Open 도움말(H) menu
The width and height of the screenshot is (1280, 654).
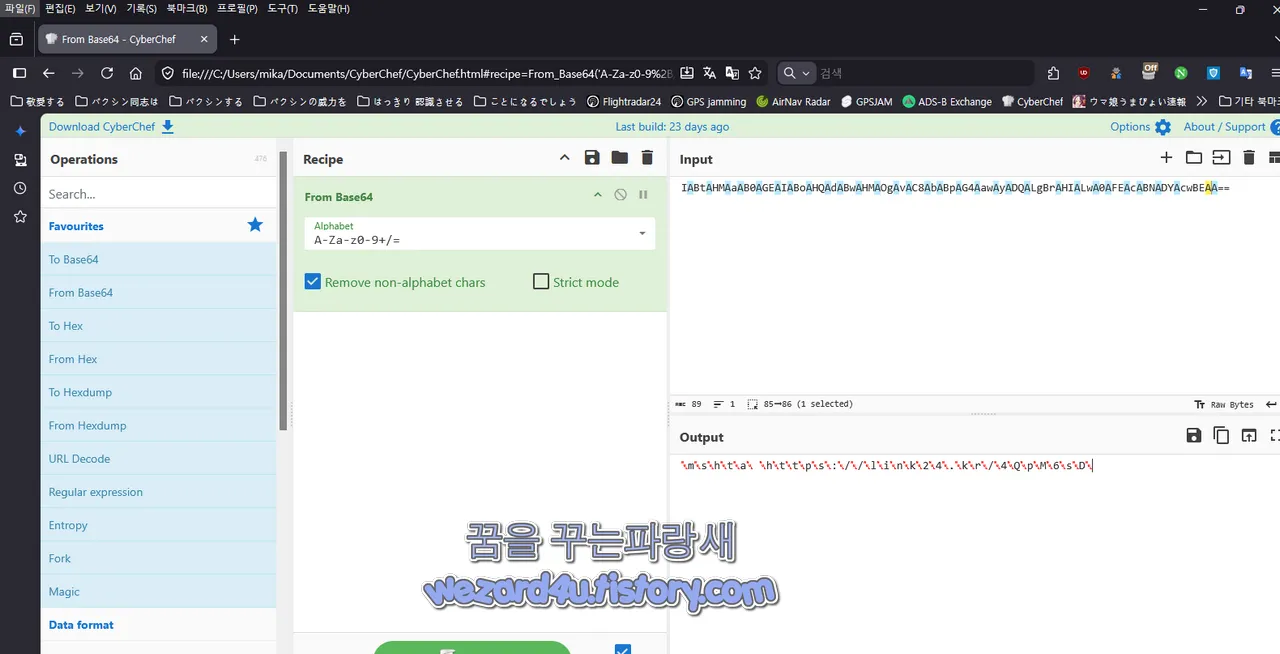(x=329, y=9)
